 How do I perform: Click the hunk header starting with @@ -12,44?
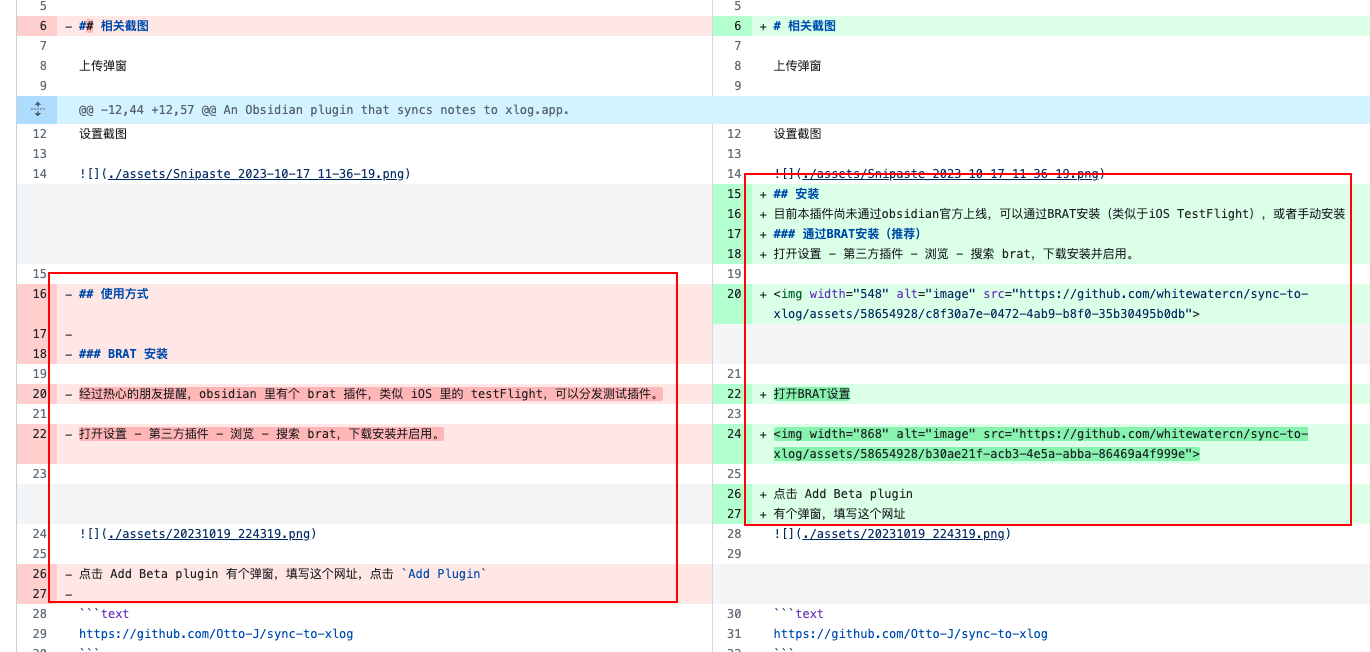coord(325,110)
